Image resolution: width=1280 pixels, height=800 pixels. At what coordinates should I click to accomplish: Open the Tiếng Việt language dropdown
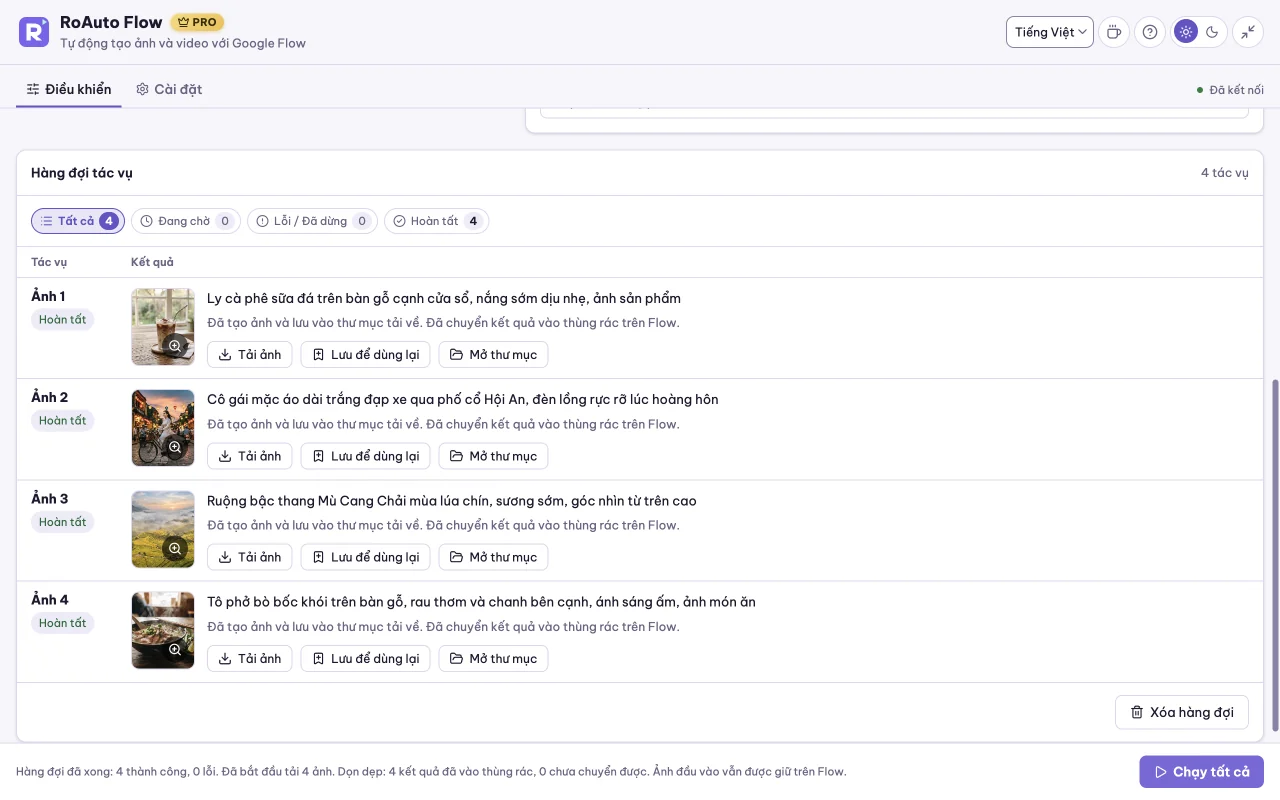pyautogui.click(x=1050, y=32)
